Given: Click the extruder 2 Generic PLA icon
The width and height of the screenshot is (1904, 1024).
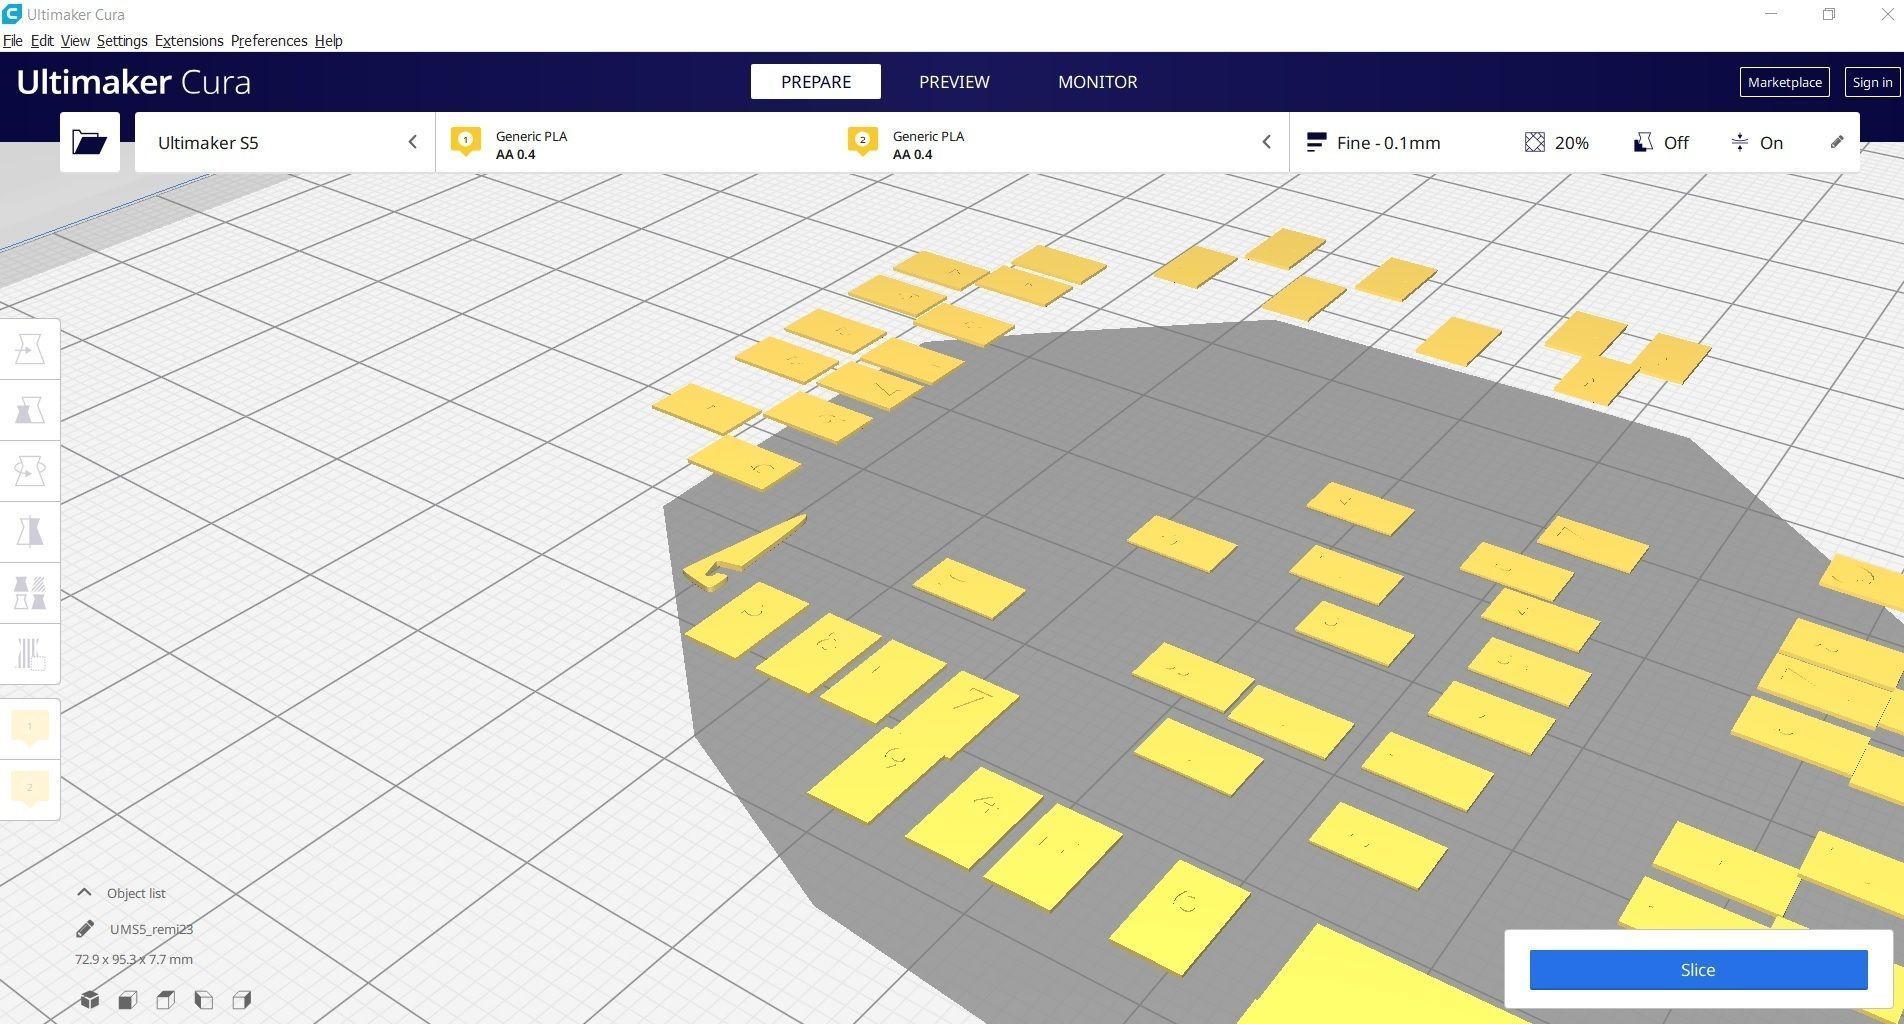Looking at the screenshot, I should 863,142.
